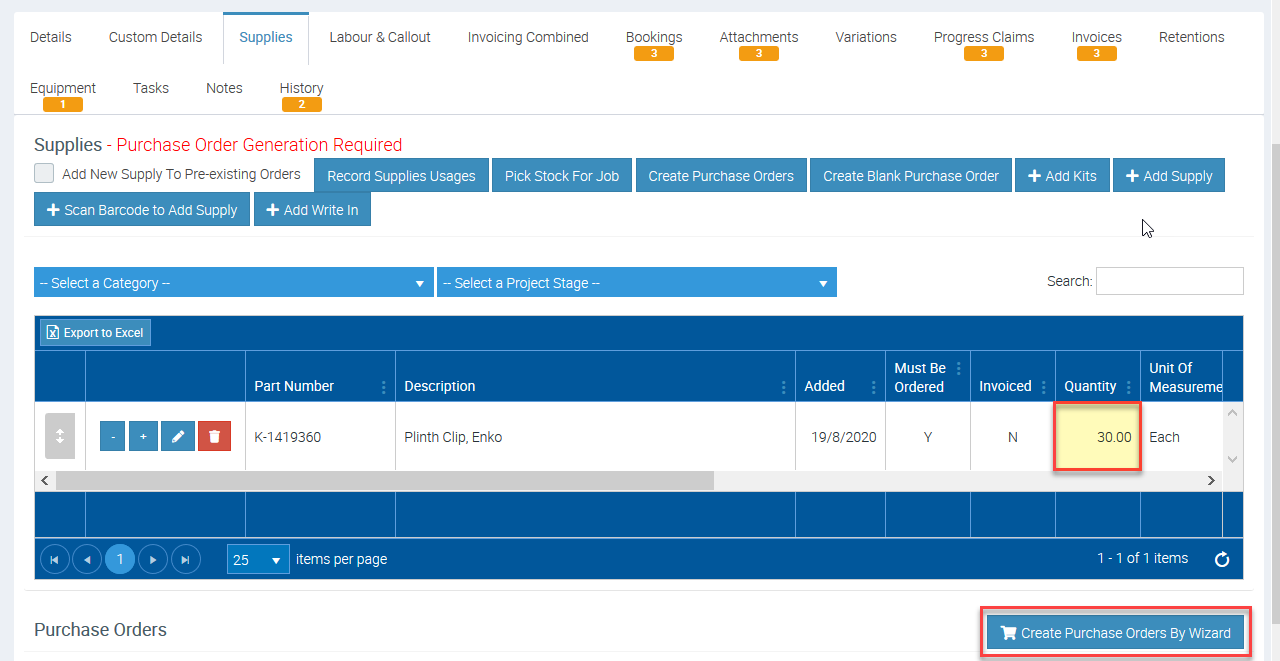
Task: Focus the Search input field
Action: coord(1169,281)
